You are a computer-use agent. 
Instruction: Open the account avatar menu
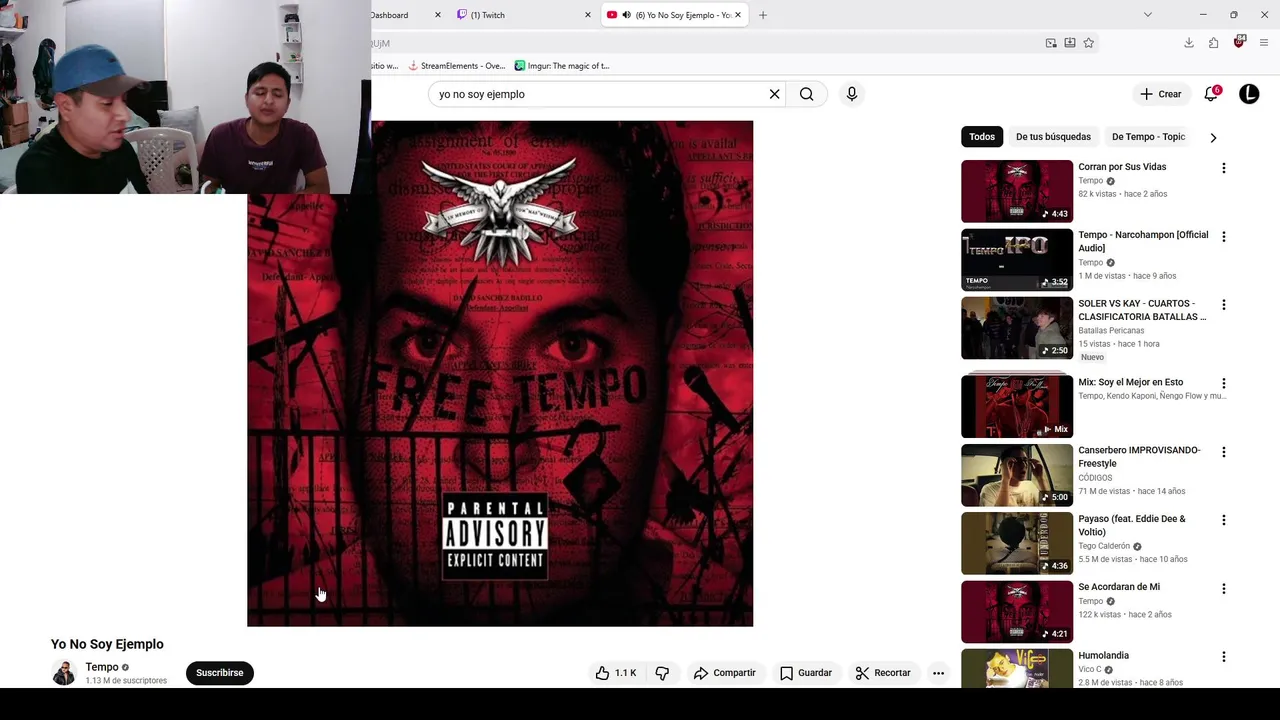tap(1249, 94)
